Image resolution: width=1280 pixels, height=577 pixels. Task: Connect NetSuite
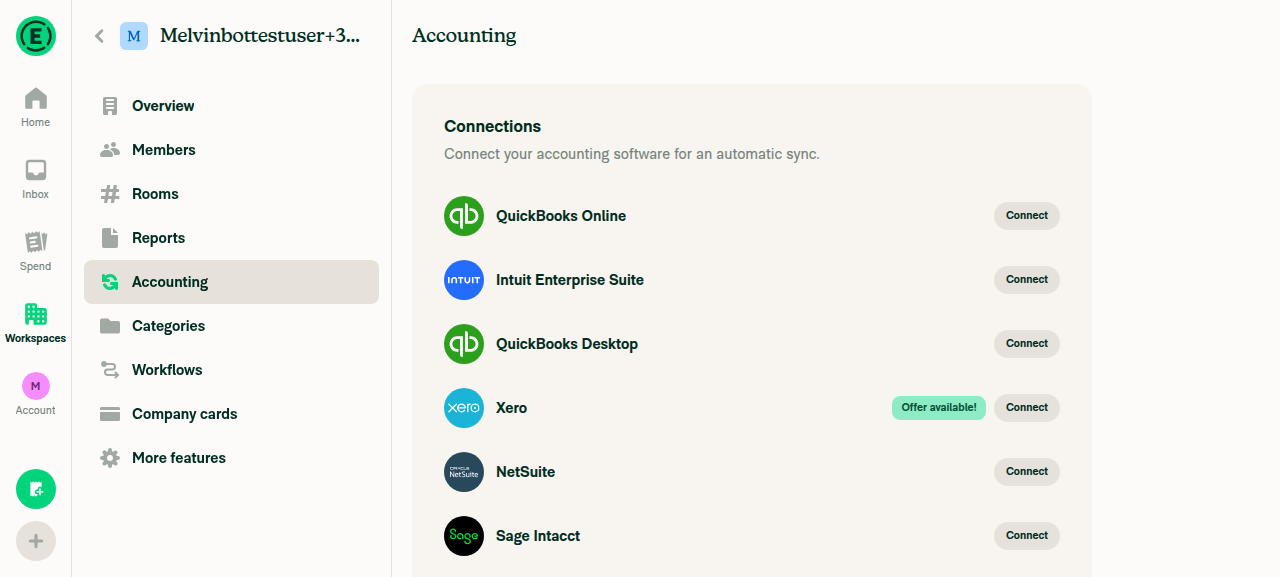point(1027,472)
